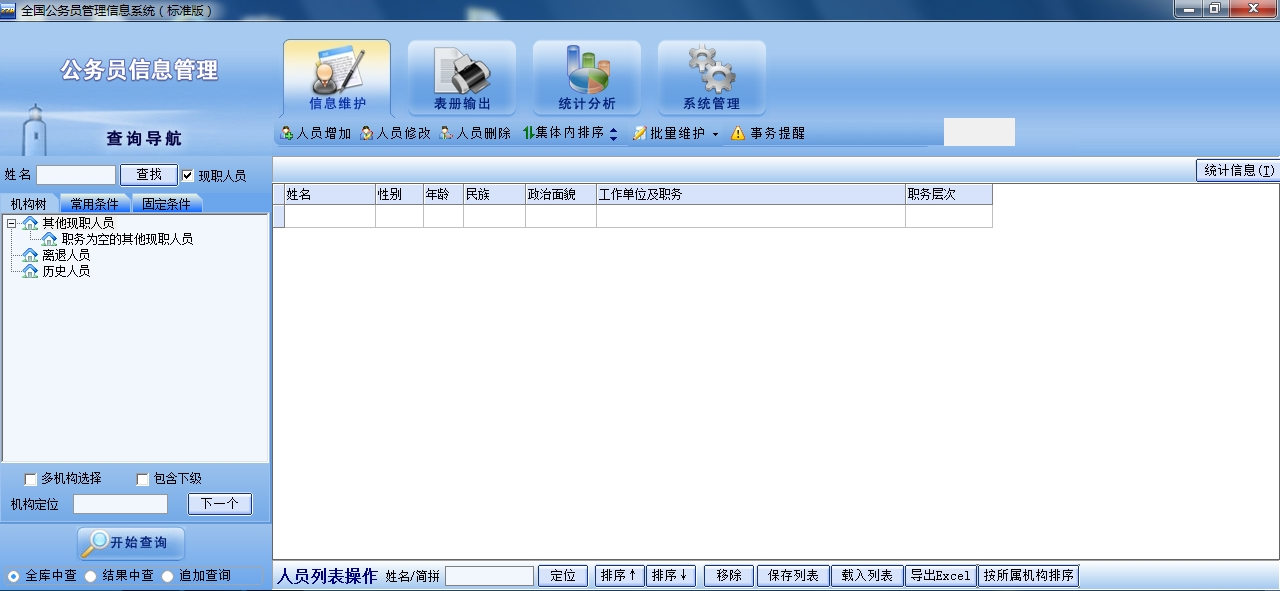Click the 人员修改 toolbar button
Screen dimensions: 1280x591
point(395,133)
